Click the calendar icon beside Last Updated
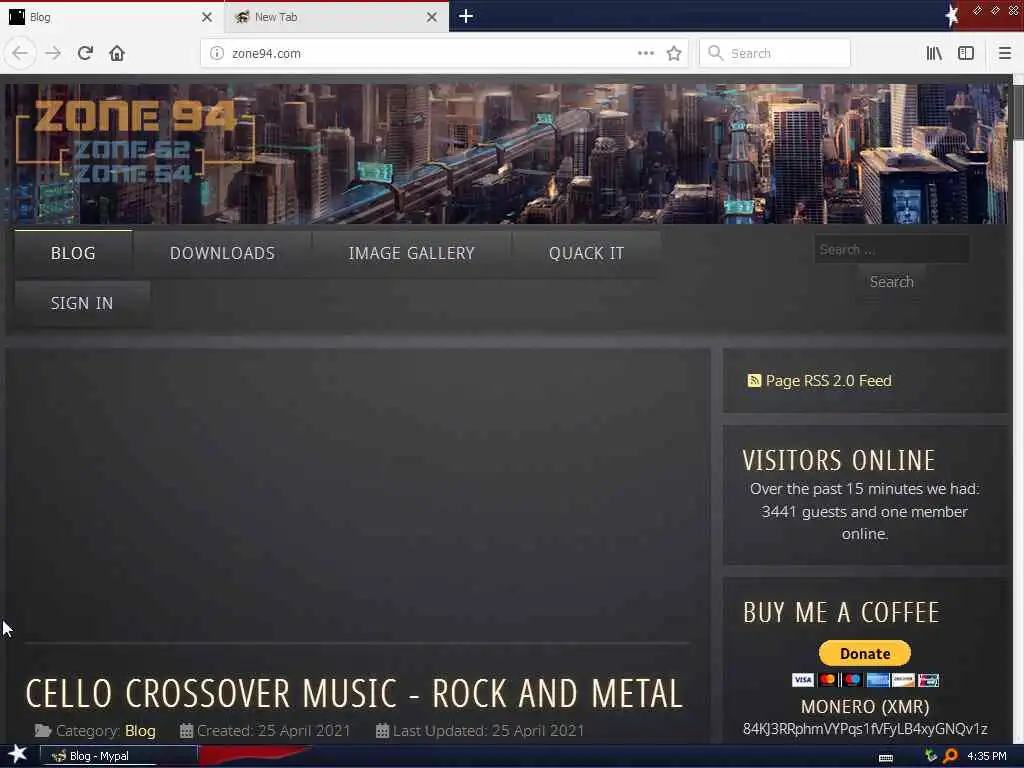 coord(382,731)
